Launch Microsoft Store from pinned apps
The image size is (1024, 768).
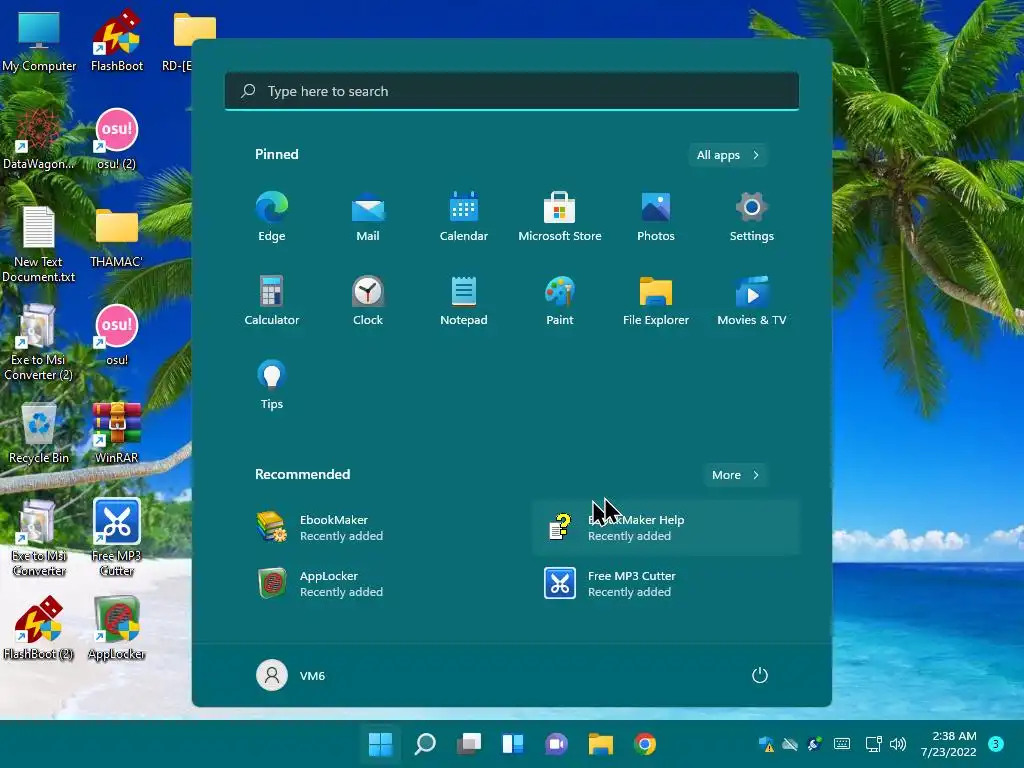pos(560,217)
